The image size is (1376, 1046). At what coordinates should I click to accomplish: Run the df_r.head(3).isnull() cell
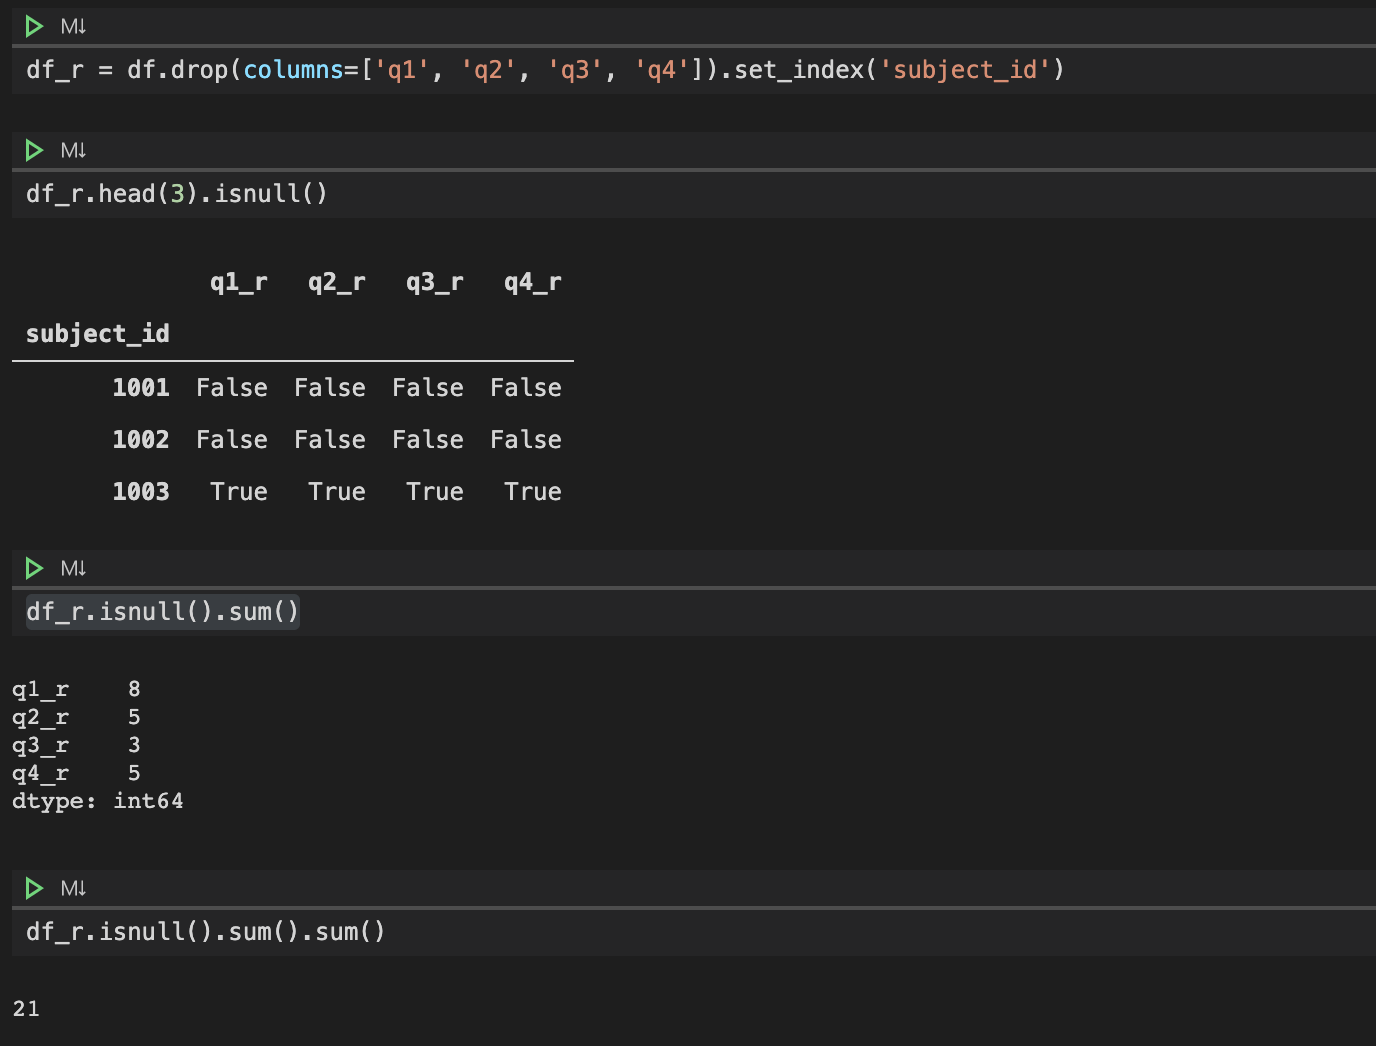[33, 149]
